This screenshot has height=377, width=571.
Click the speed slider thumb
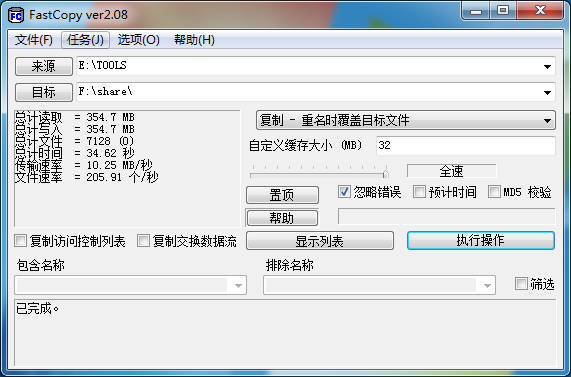point(386,174)
